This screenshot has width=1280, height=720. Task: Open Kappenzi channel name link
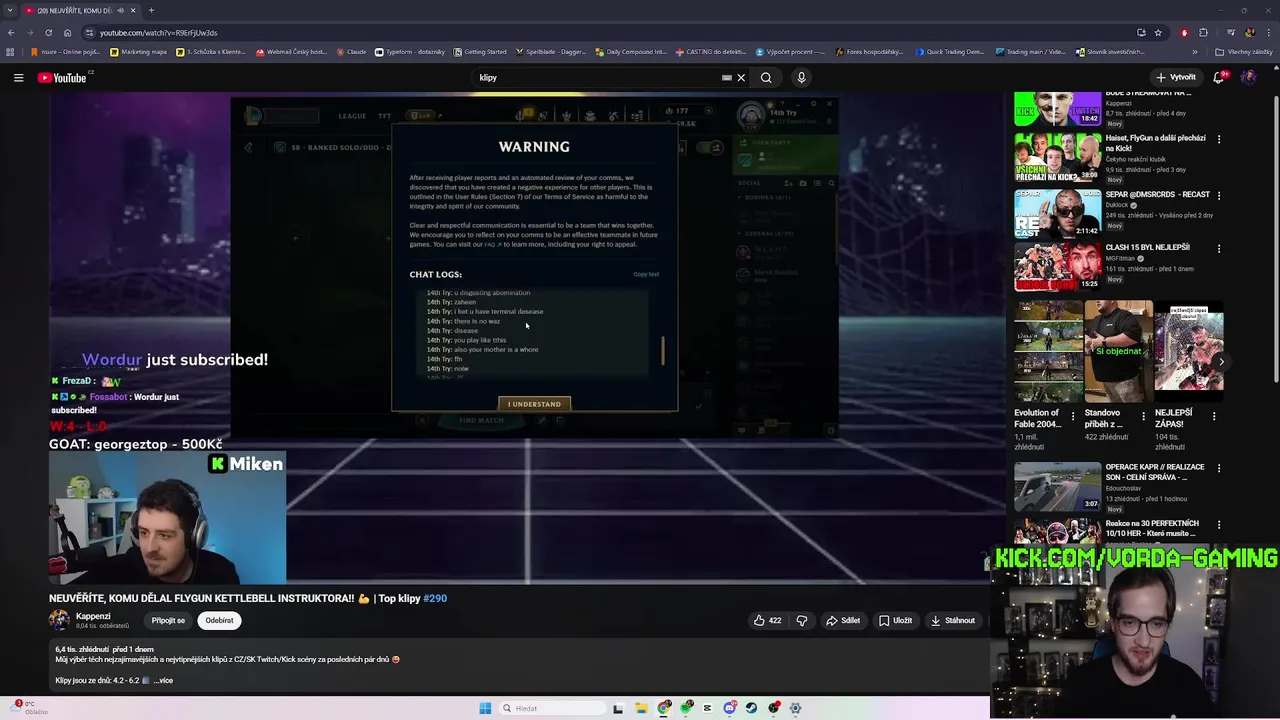point(93,616)
